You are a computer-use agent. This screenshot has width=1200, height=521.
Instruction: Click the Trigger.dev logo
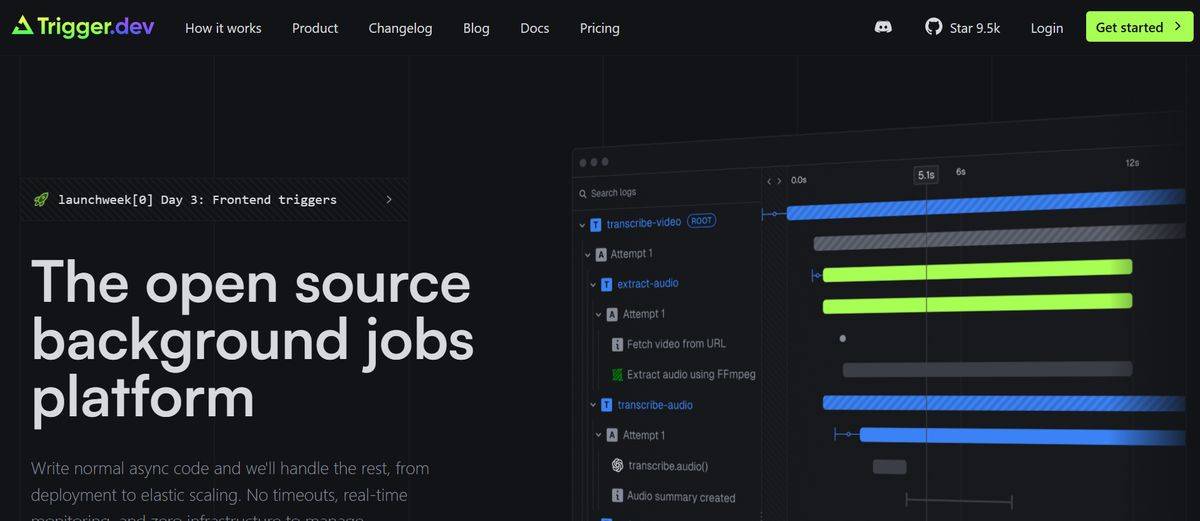83,27
